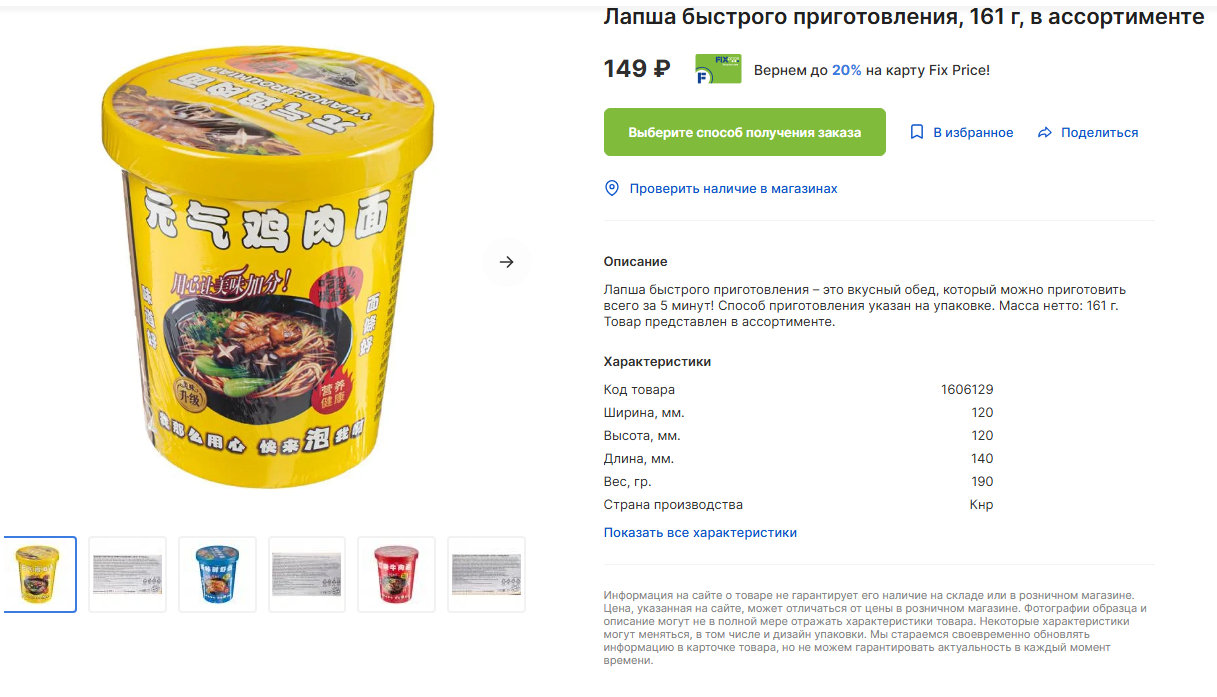The image size is (1217, 697).
Task: Expand 'Показать все характеристики'
Action: [x=700, y=532]
